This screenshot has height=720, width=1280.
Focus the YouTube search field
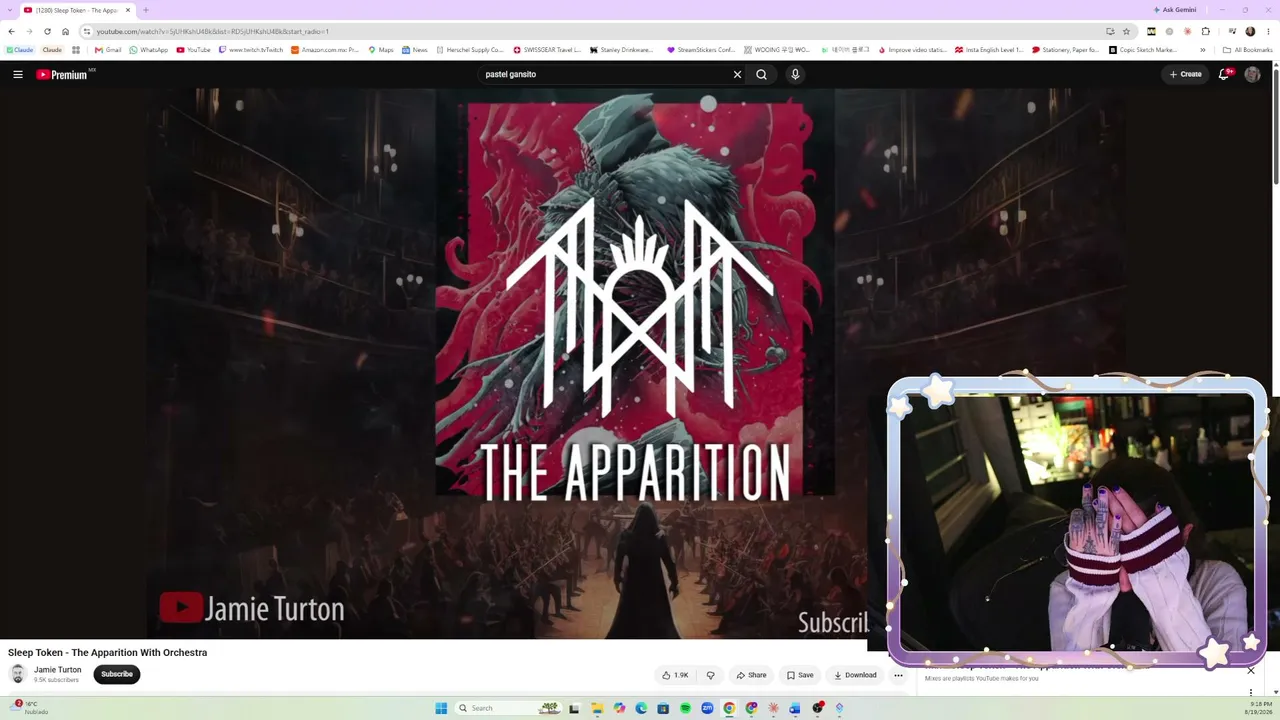[x=605, y=74]
